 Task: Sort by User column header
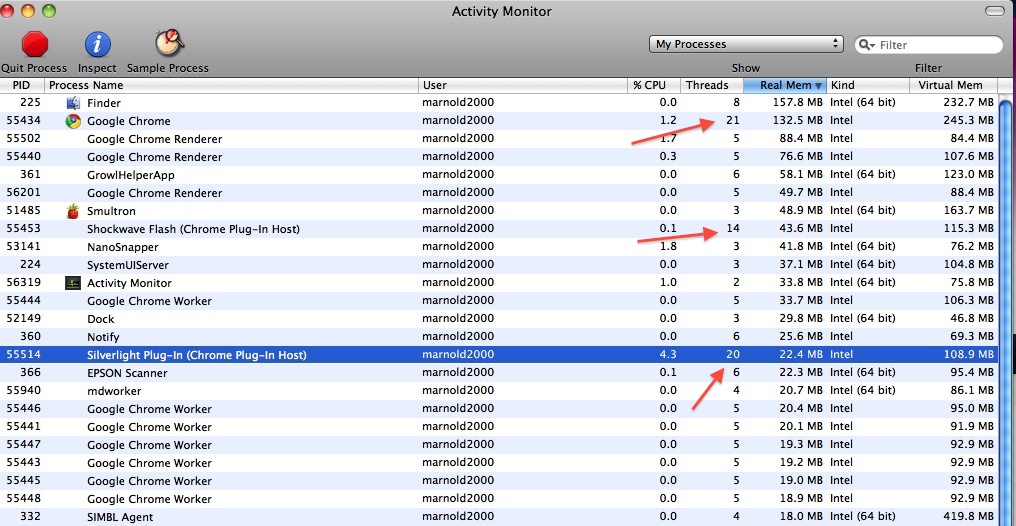tap(523, 85)
